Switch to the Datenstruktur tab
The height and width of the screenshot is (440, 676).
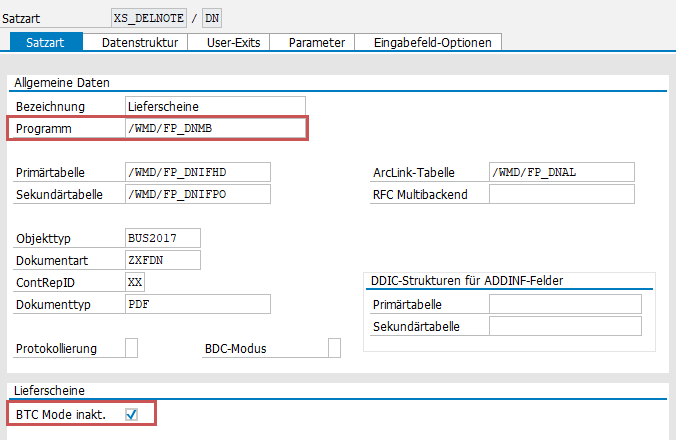tap(139, 42)
